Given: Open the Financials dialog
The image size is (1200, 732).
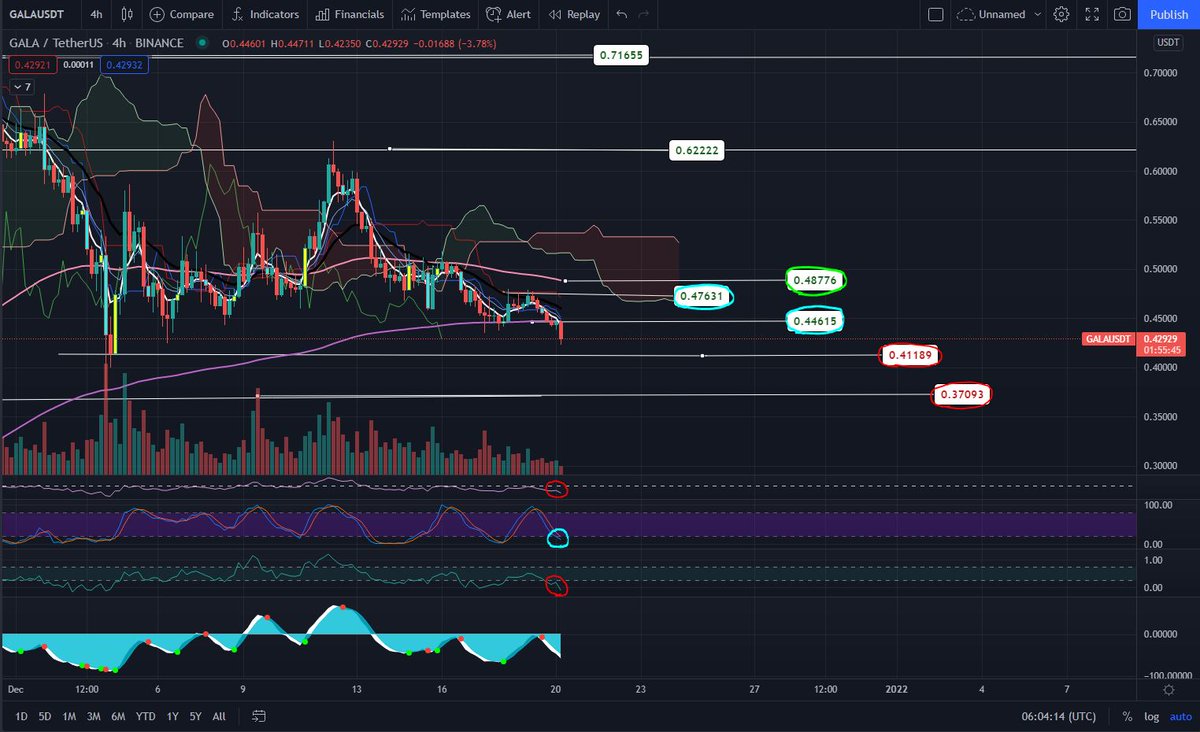Looking at the screenshot, I should 349,14.
